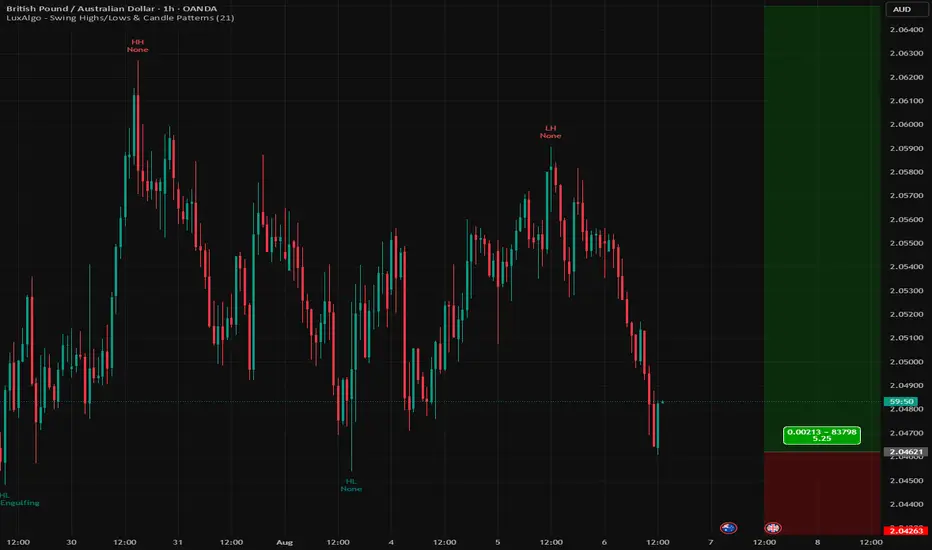The image size is (932, 550).
Task: Select the LuxAlgo Swing Highs/Lows indicator legend
Action: [x=120, y=18]
